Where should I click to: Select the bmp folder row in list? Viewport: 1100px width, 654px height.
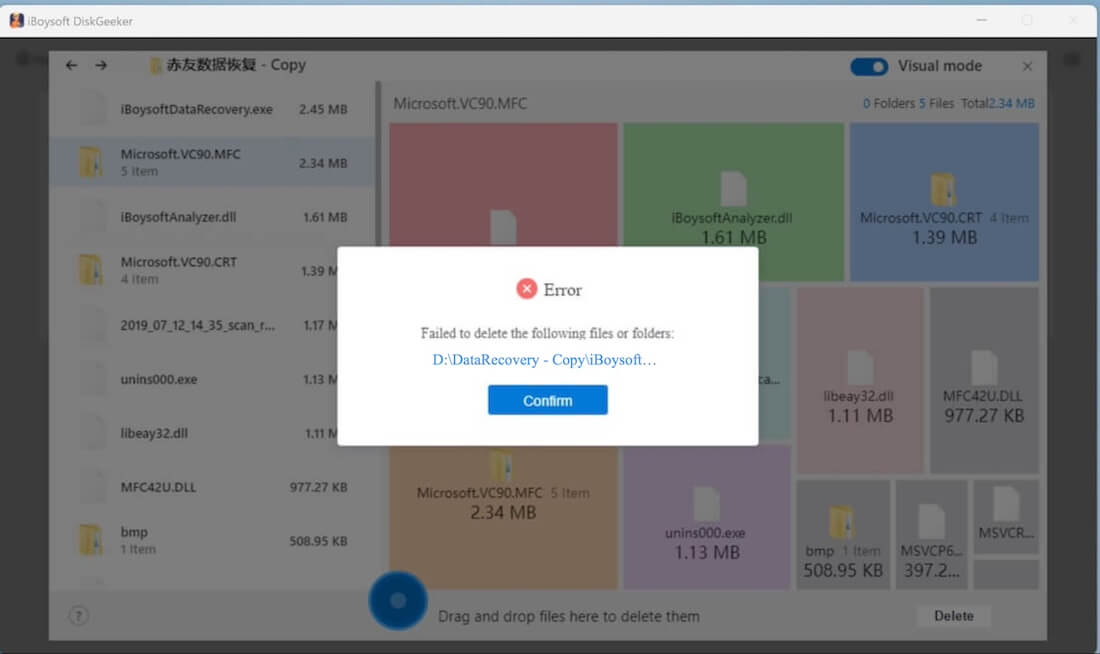pos(212,541)
